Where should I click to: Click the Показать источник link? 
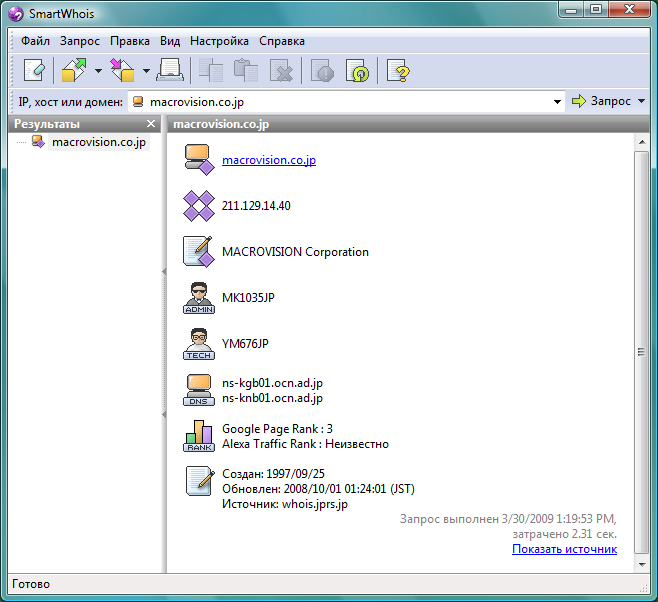564,549
